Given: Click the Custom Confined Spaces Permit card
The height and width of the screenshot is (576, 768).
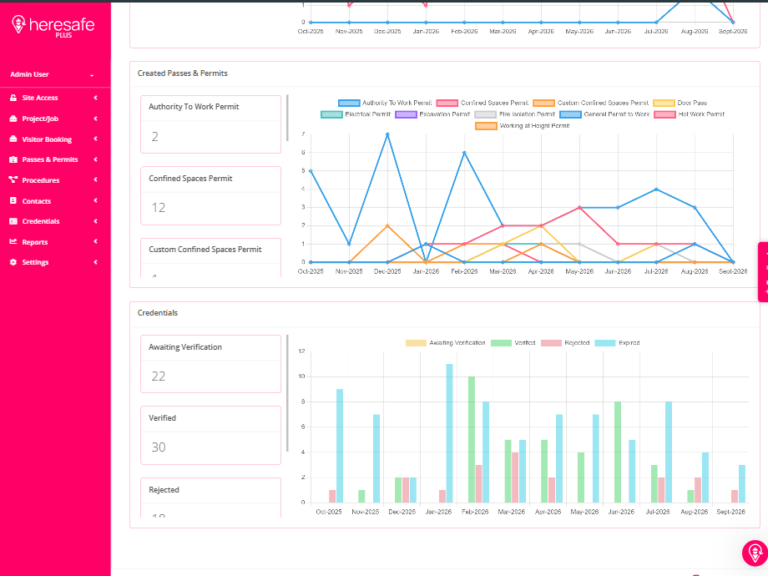Looking at the screenshot, I should tap(211, 258).
